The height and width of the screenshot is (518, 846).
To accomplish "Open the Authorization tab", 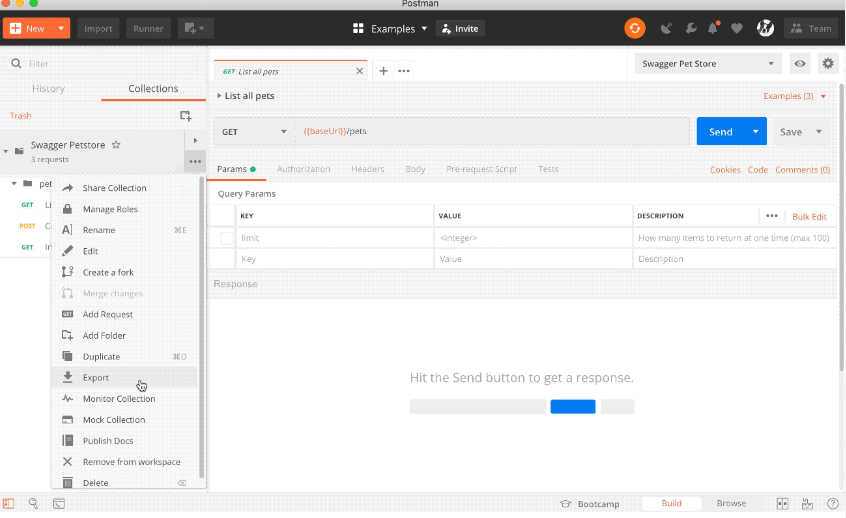I will (303, 169).
